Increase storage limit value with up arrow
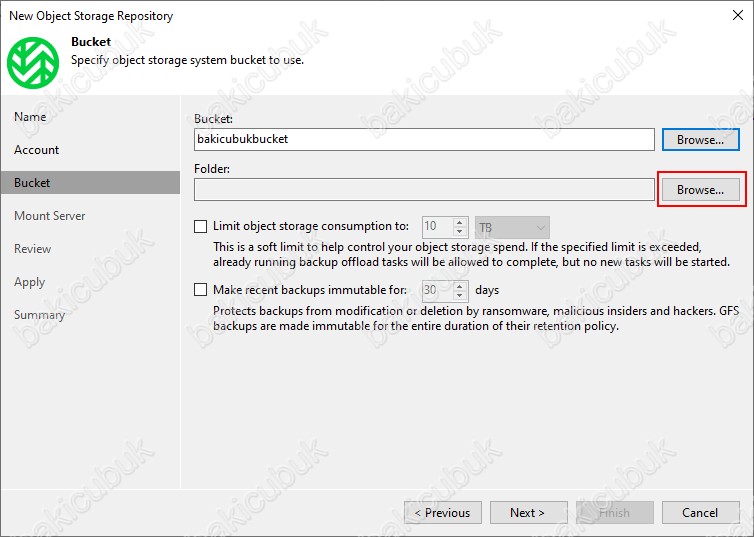This screenshot has height=537, width=754. [460, 222]
